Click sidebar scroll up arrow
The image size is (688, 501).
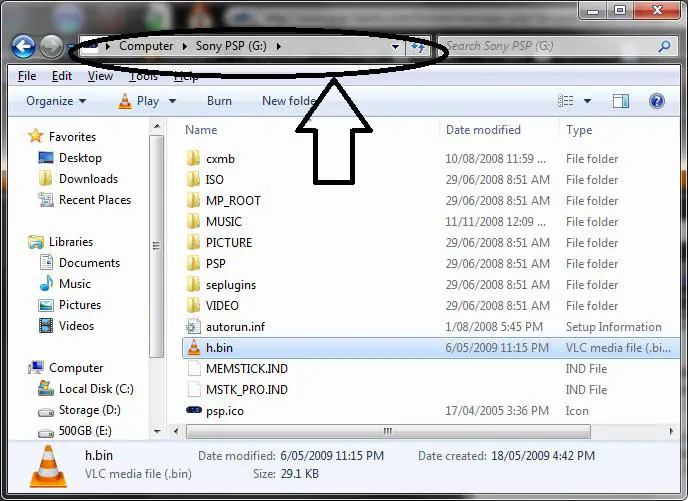[x=157, y=127]
